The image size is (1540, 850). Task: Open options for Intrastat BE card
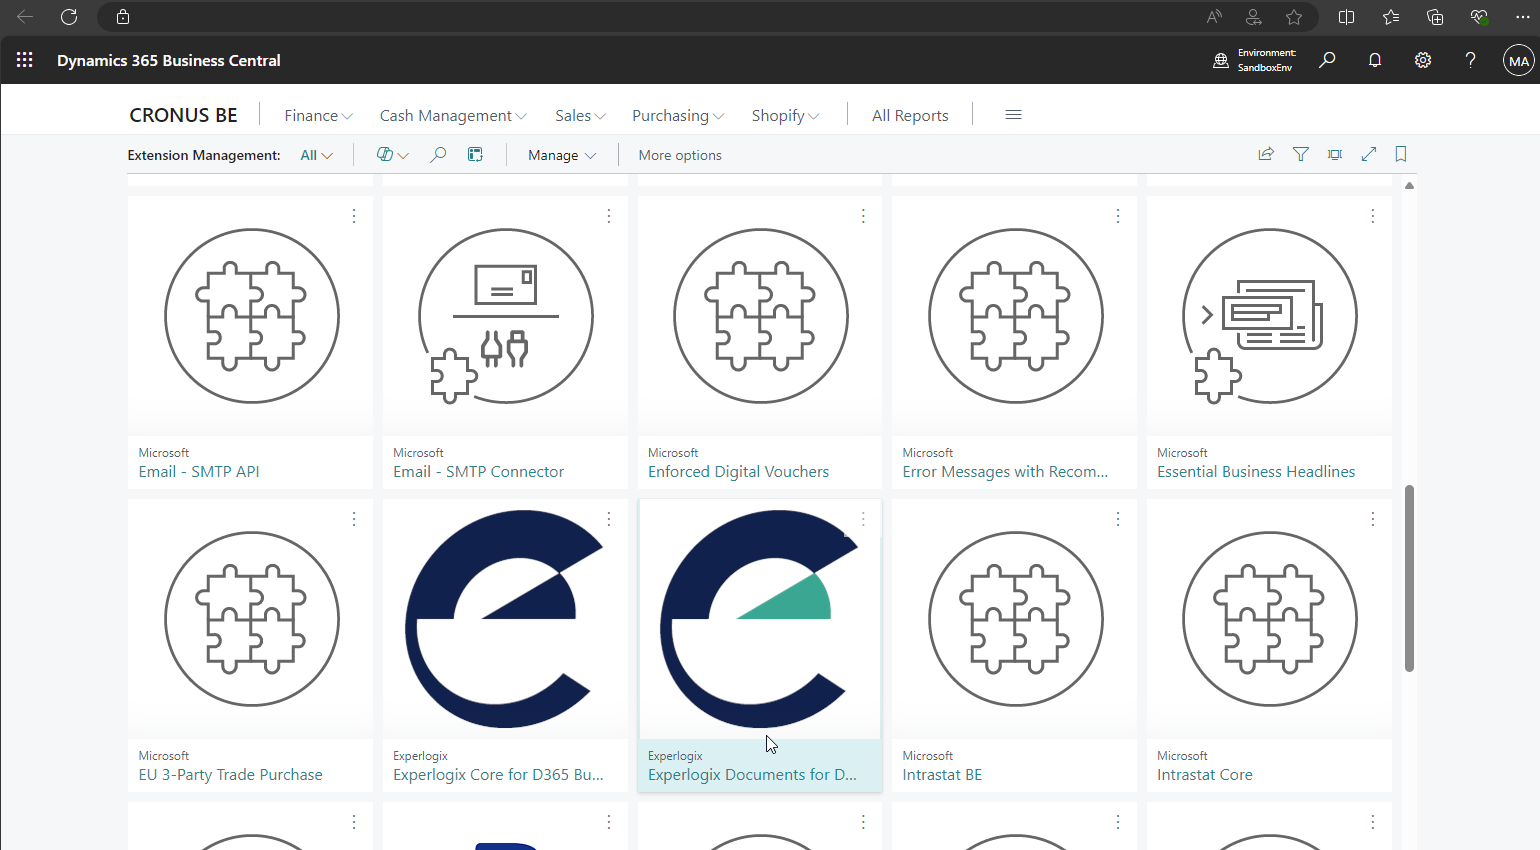(1118, 519)
